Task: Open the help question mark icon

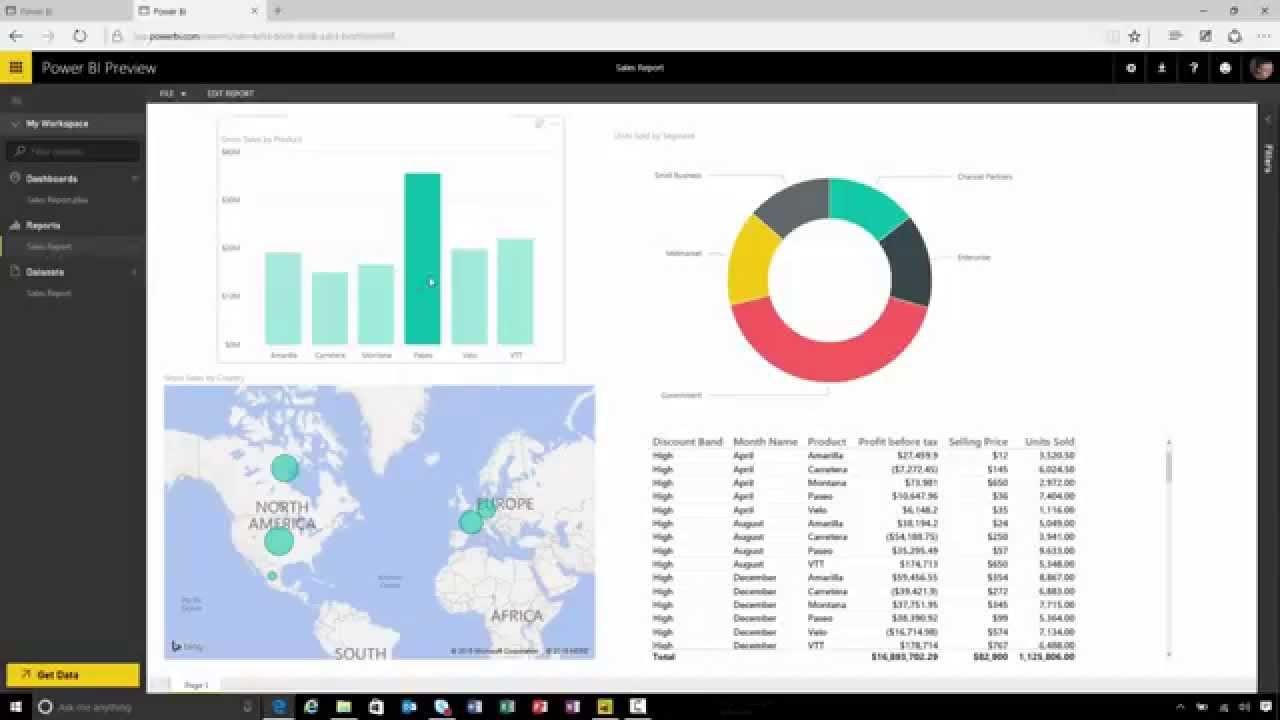Action: (x=1193, y=68)
